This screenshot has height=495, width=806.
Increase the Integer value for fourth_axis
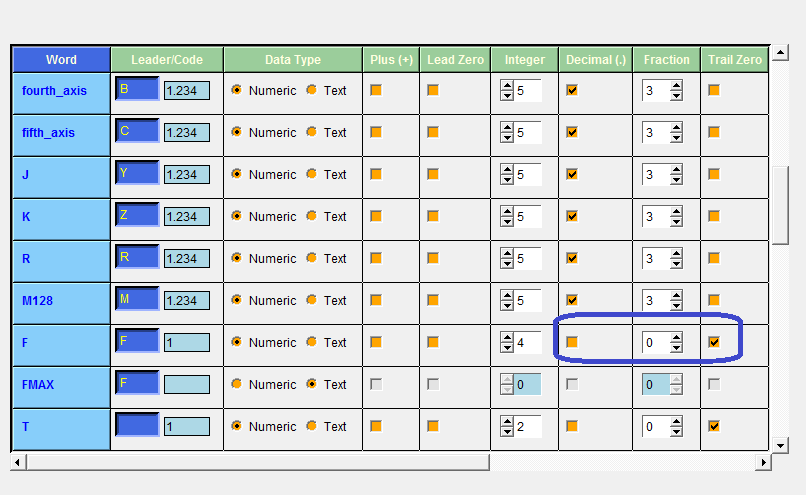coord(507,86)
